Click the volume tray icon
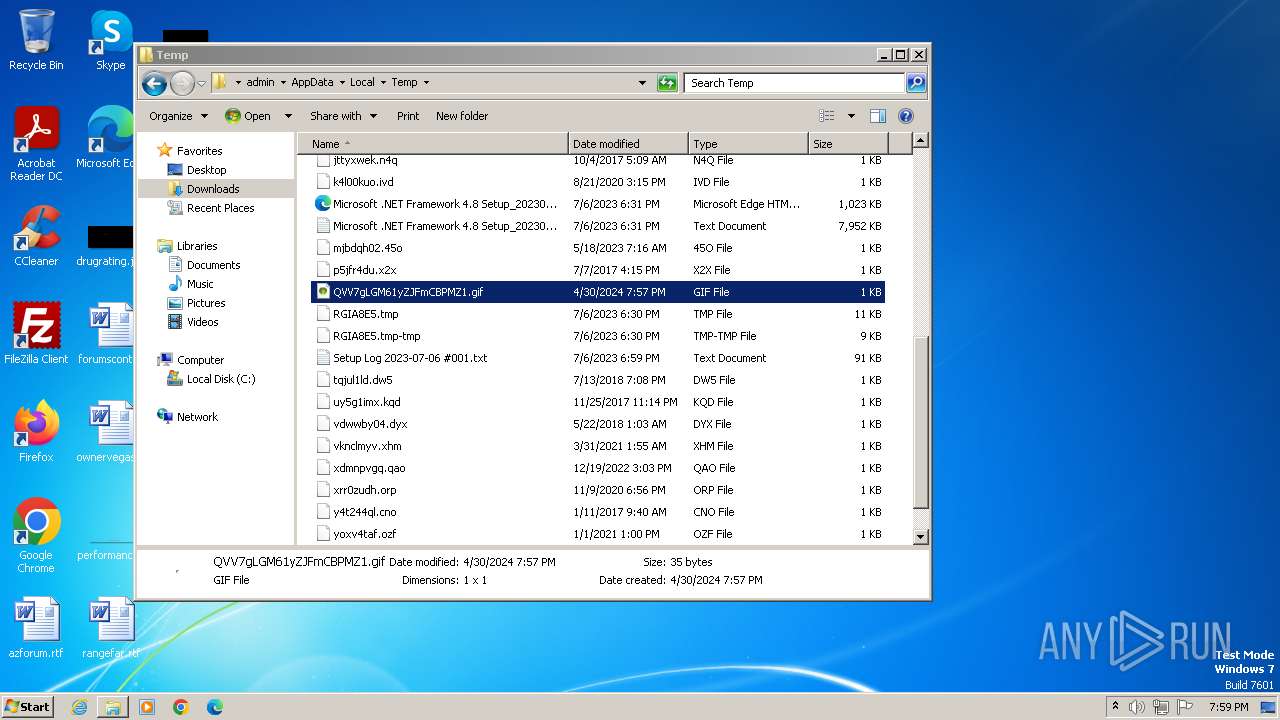This screenshot has height=720, width=1280. (1137, 707)
